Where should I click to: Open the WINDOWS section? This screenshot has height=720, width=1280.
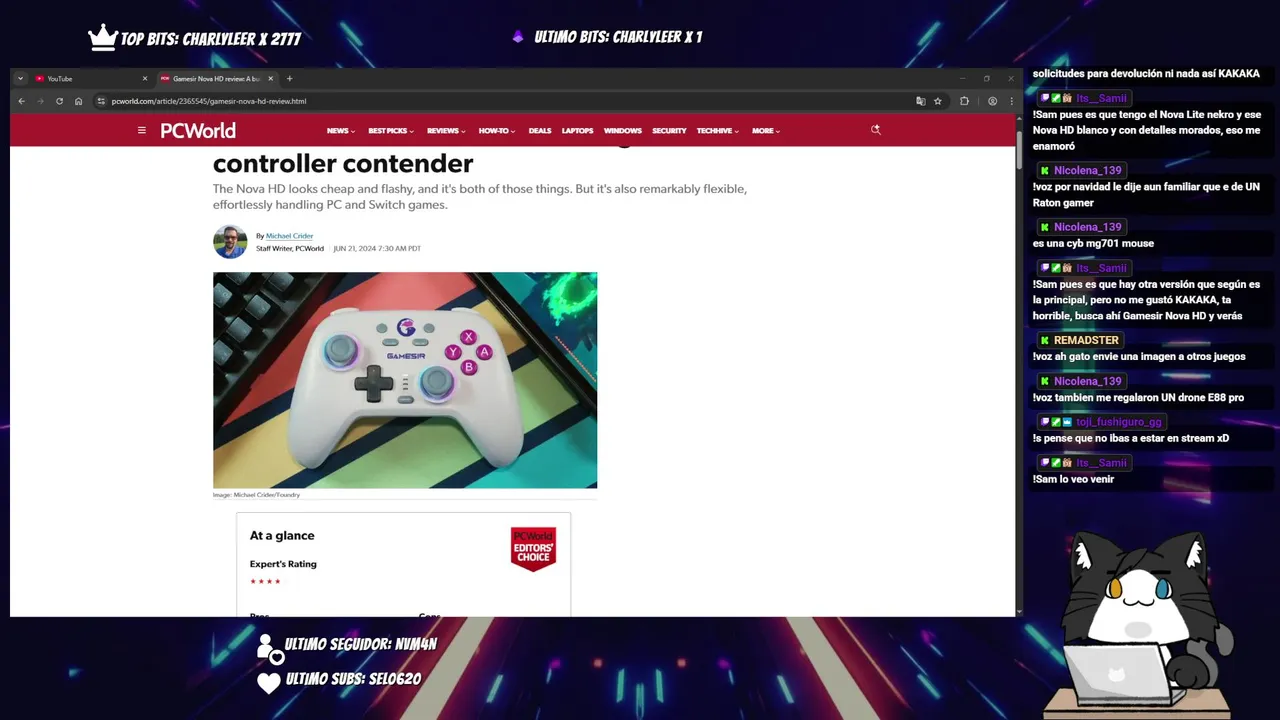623,131
